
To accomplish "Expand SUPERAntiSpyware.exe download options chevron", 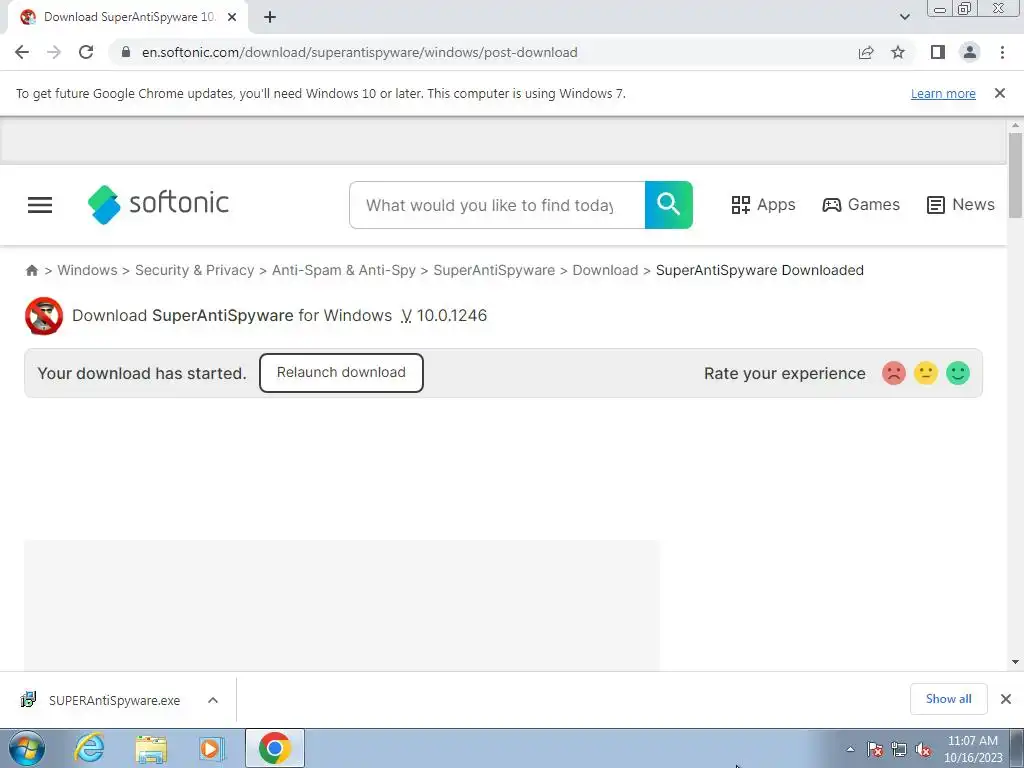I will pos(213,700).
